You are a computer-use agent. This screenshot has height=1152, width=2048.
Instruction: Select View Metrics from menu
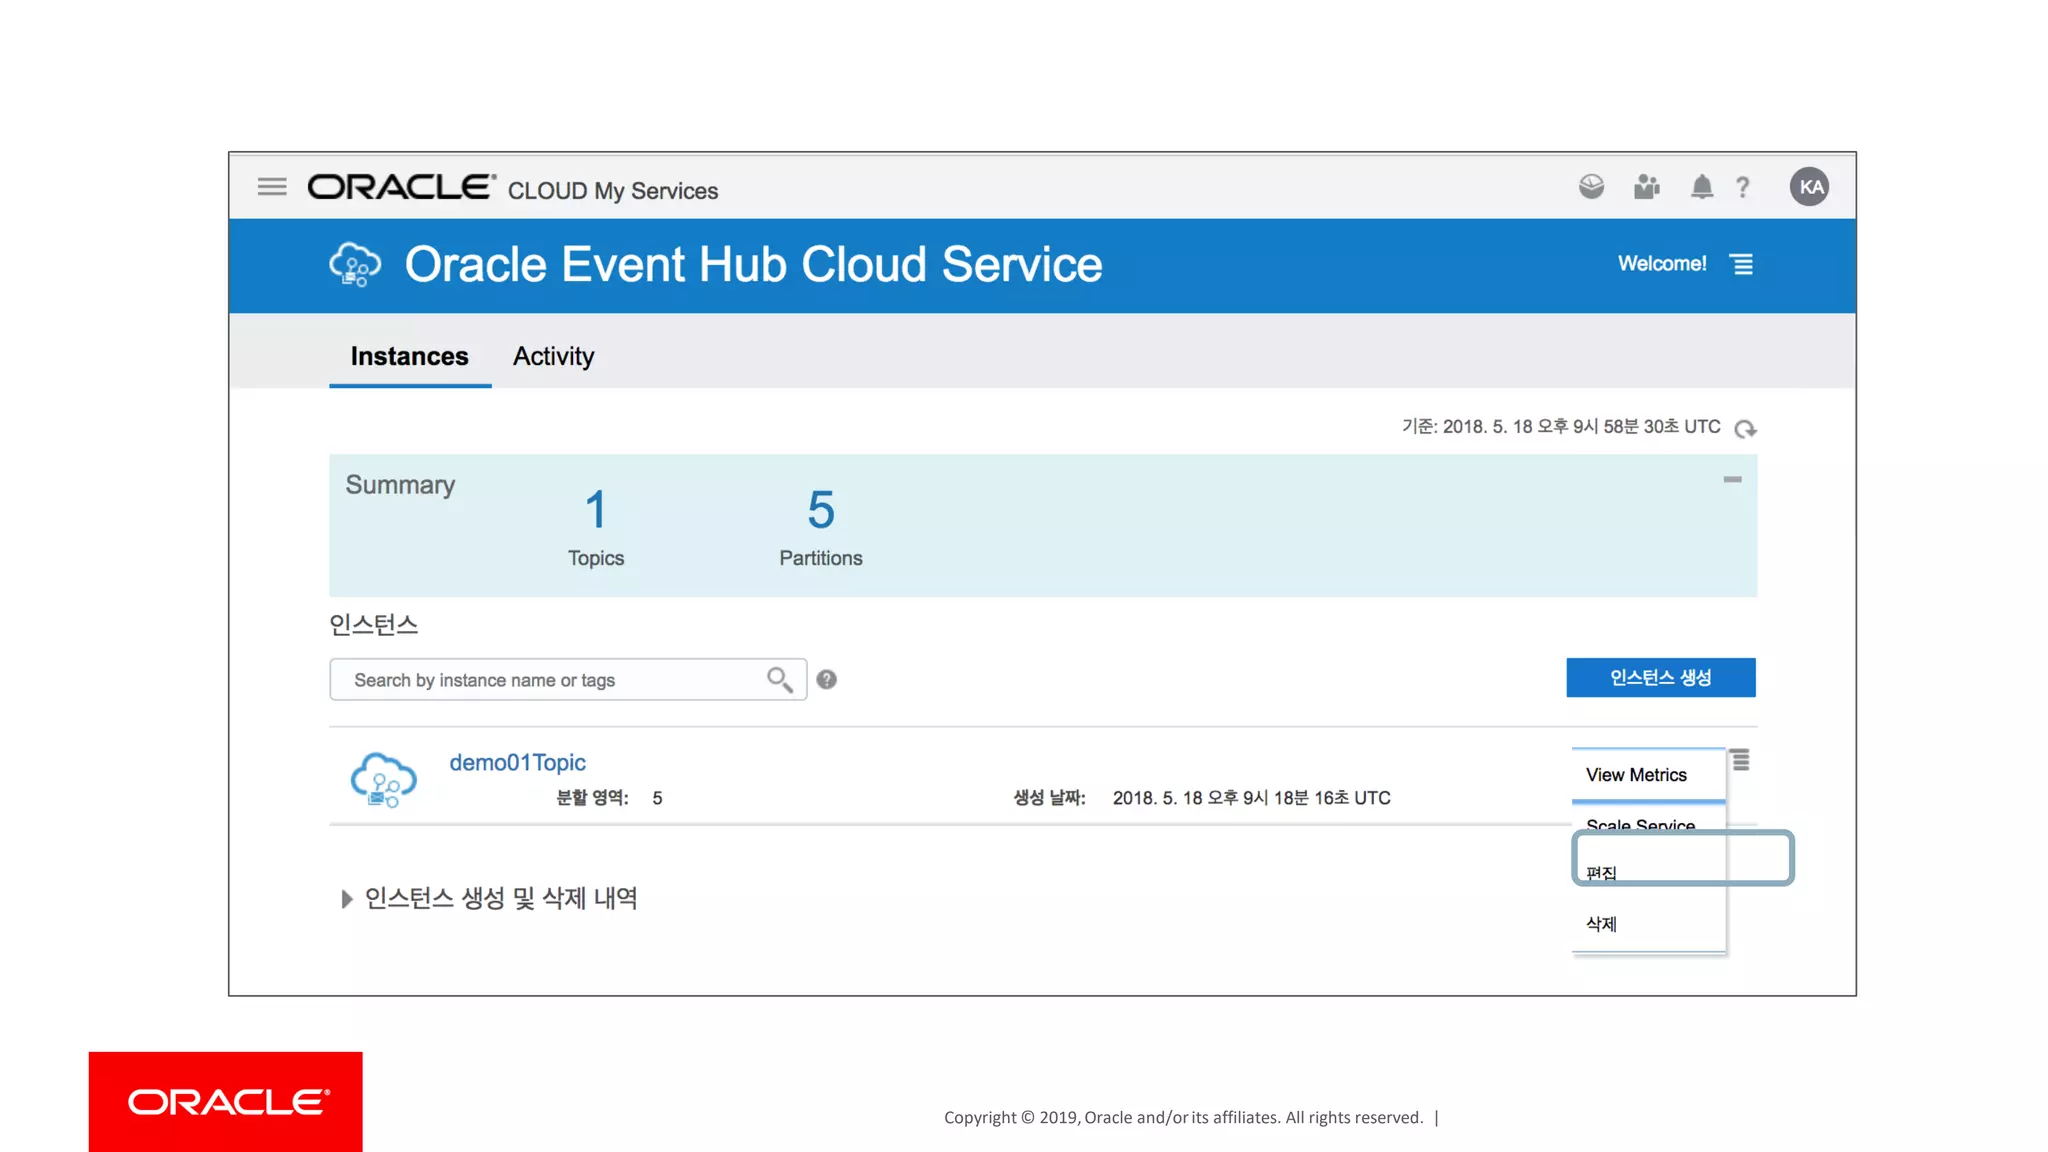tap(1649, 775)
